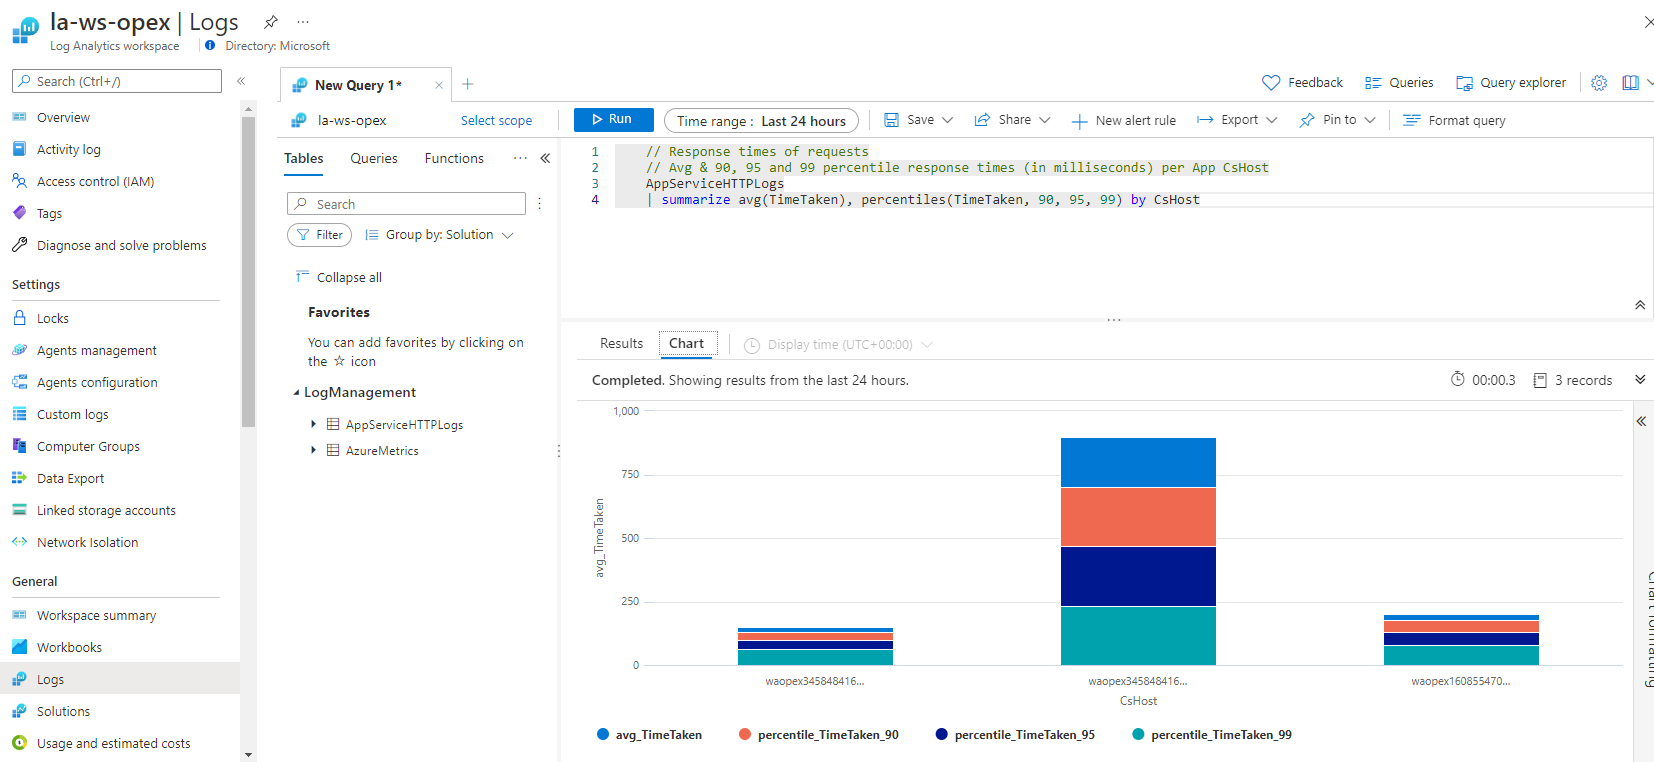Toggle the avg_TimeTaken legend series
Image resolution: width=1654 pixels, height=762 pixels.
[x=649, y=735]
